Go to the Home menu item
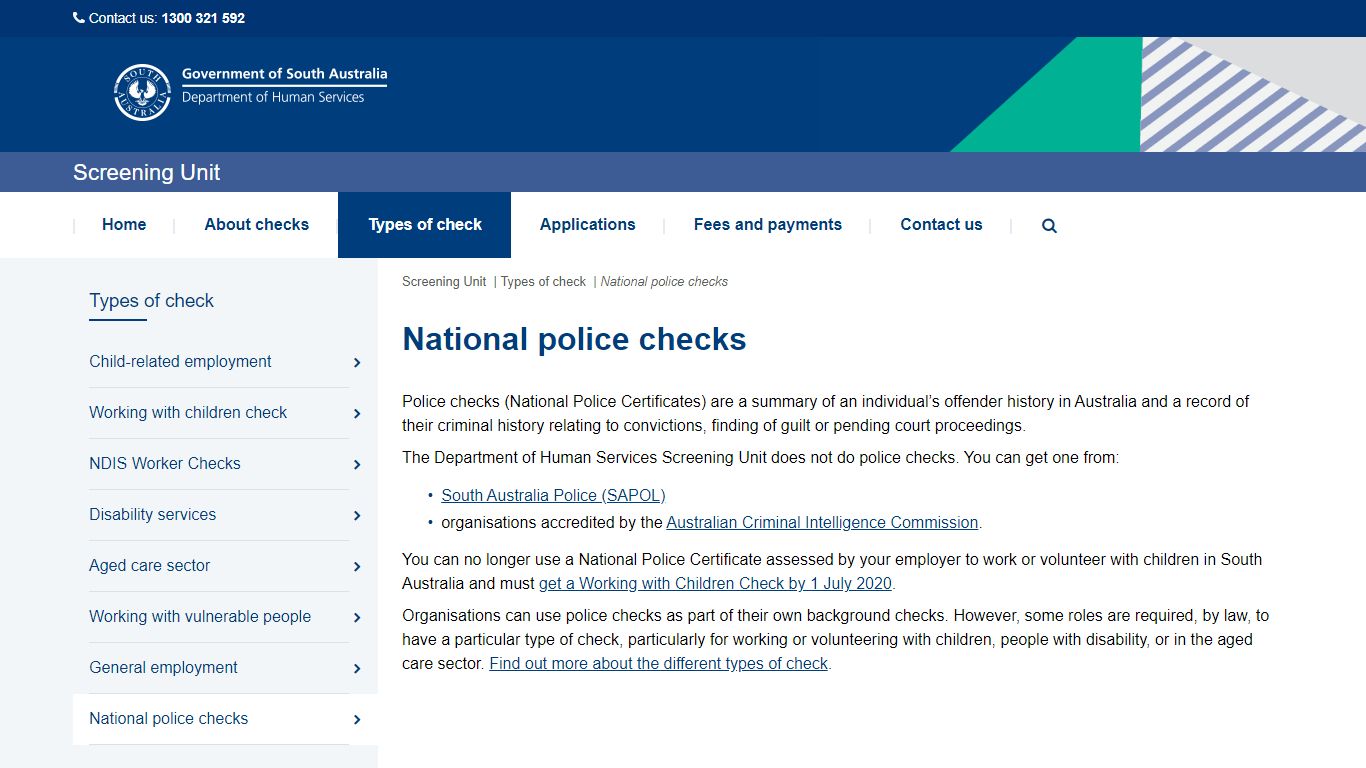 coord(124,225)
